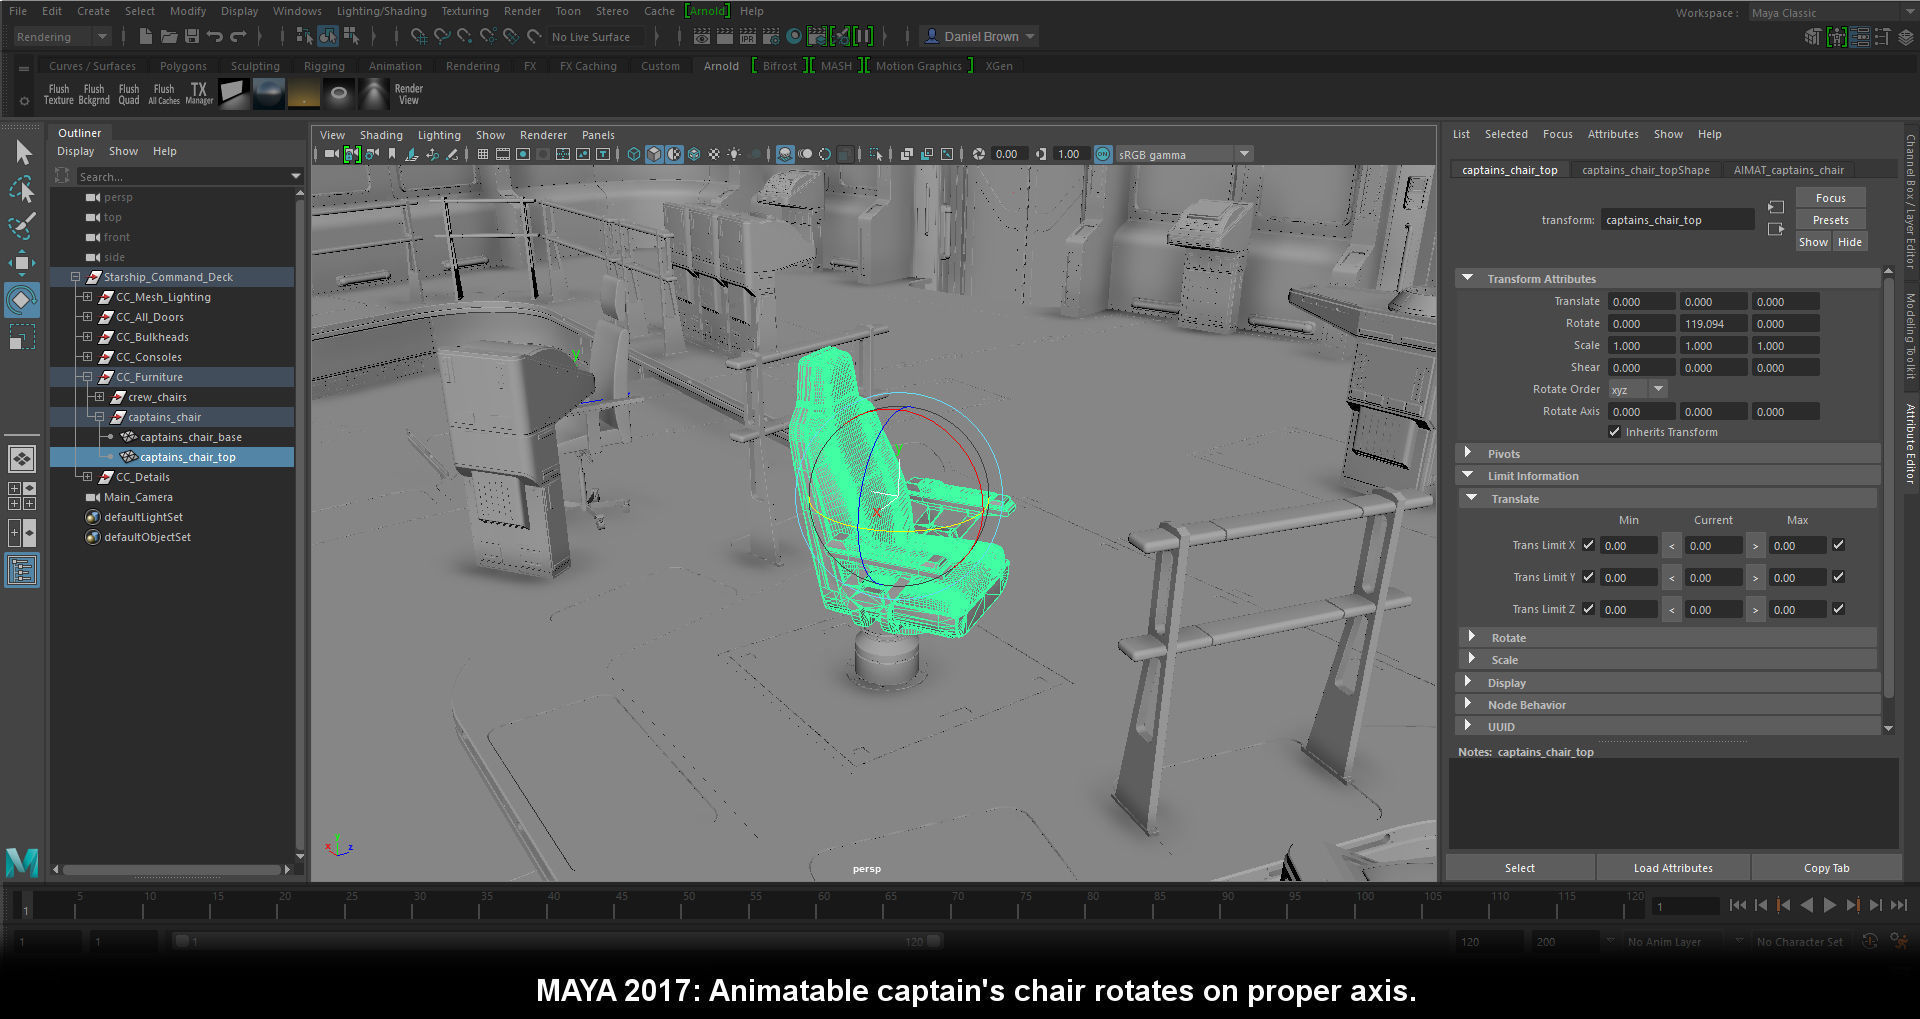This screenshot has width=1920, height=1019.
Task: Click the Undo icon
Action: tap(215, 37)
